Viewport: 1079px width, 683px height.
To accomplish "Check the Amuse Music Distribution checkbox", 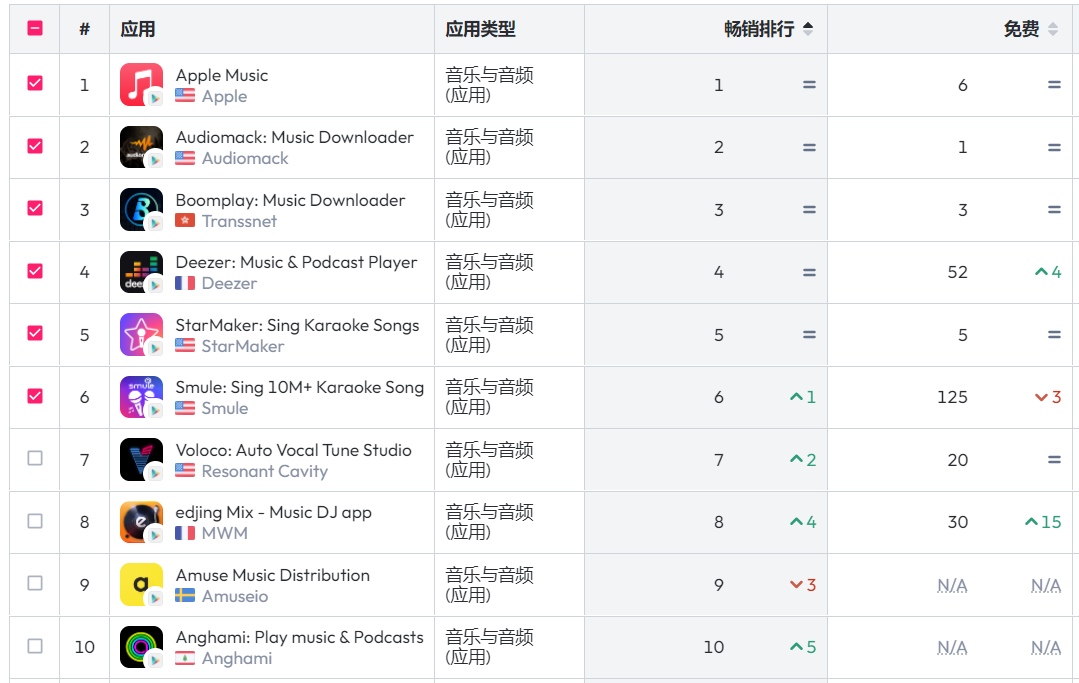I will (35, 583).
